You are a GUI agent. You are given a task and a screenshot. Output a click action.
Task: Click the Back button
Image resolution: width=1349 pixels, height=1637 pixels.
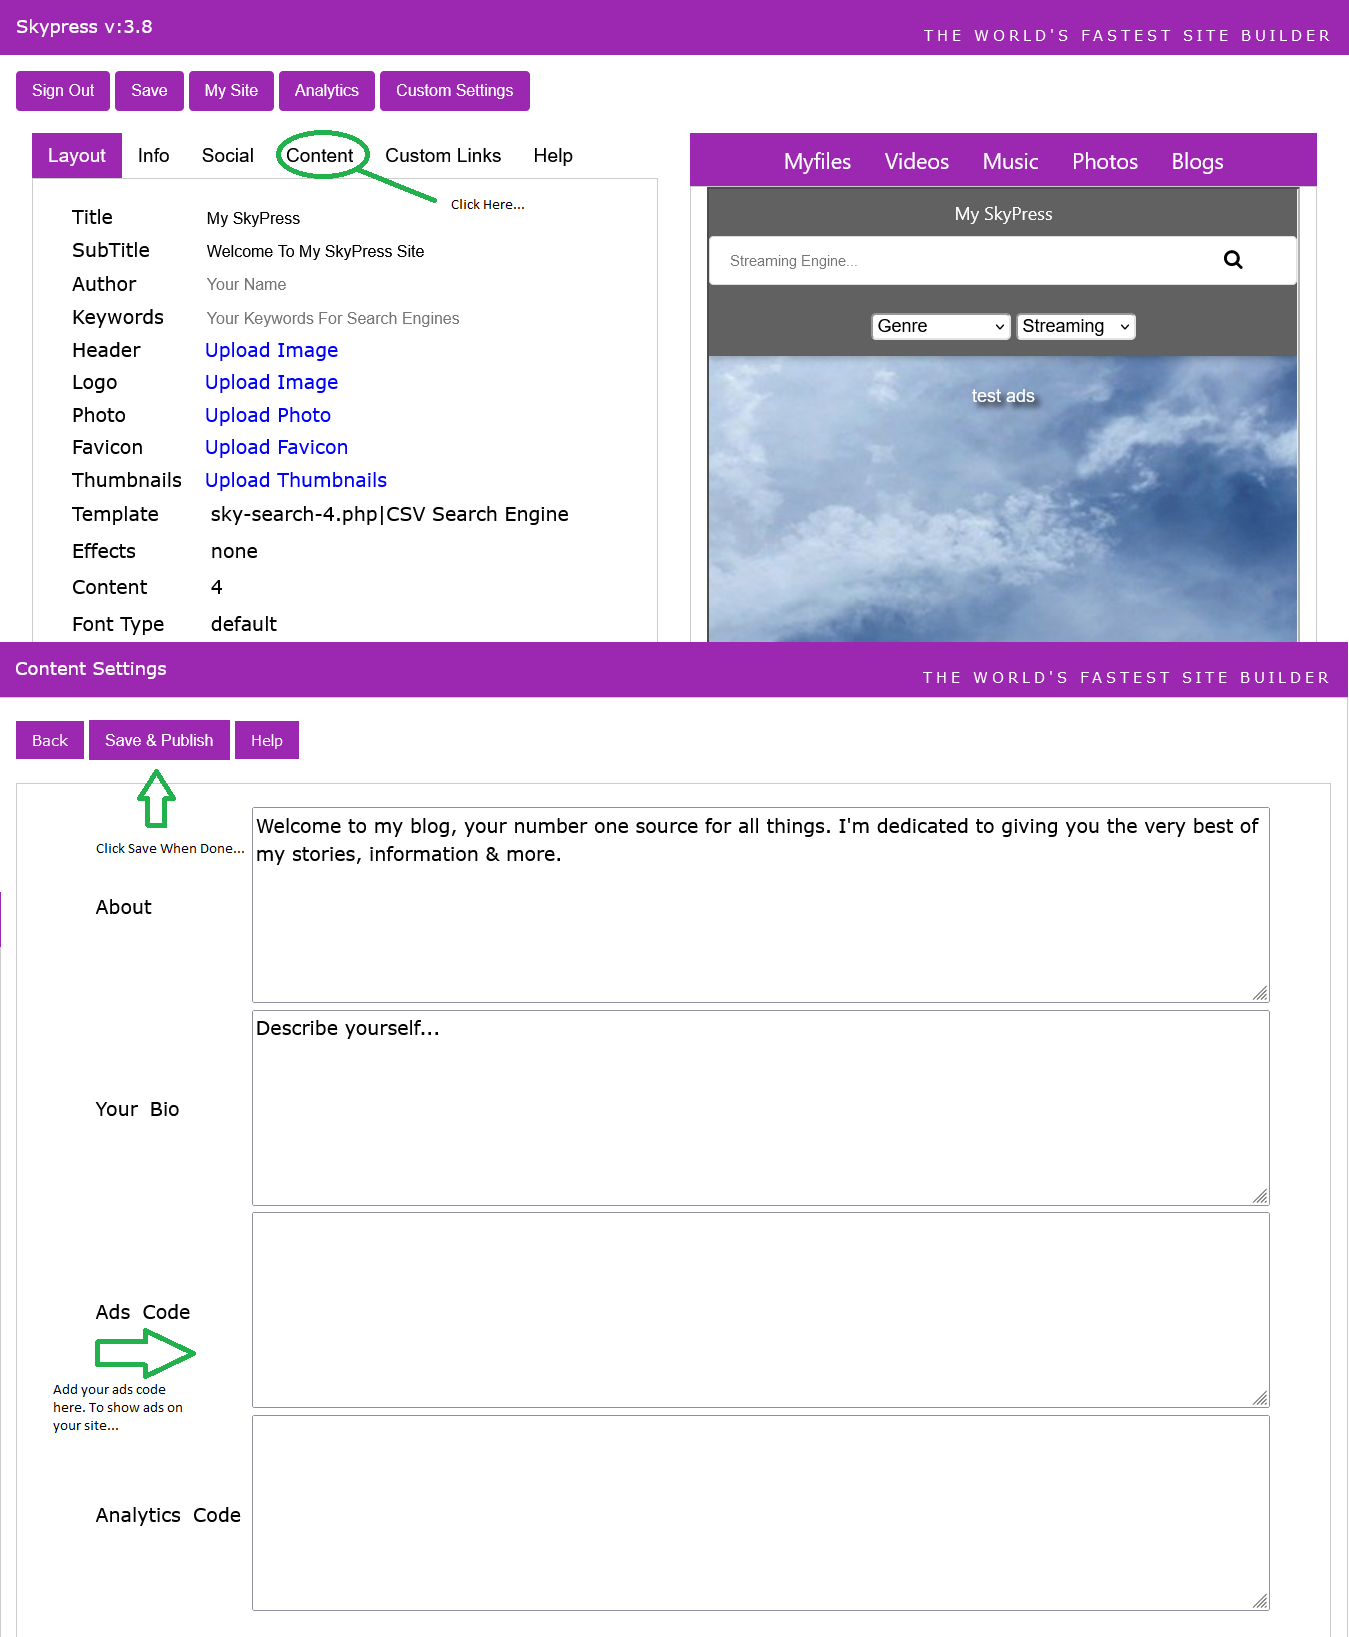pyautogui.click(x=50, y=740)
